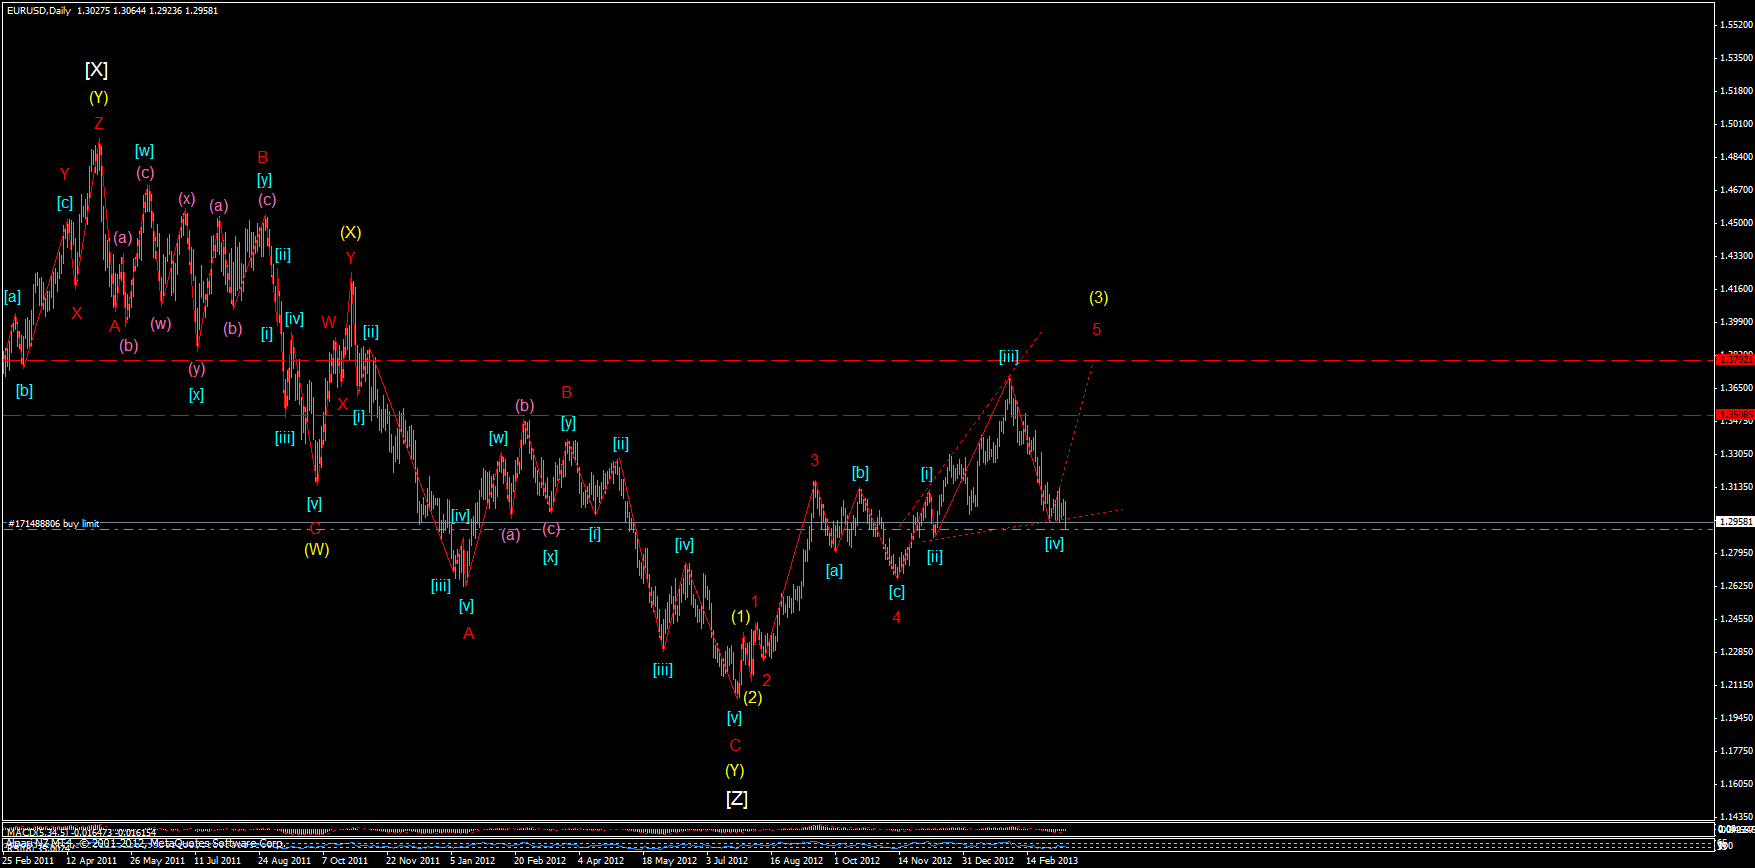Select the red 1.37921 price level tag
This screenshot has width=1755, height=868.
coord(1734,359)
